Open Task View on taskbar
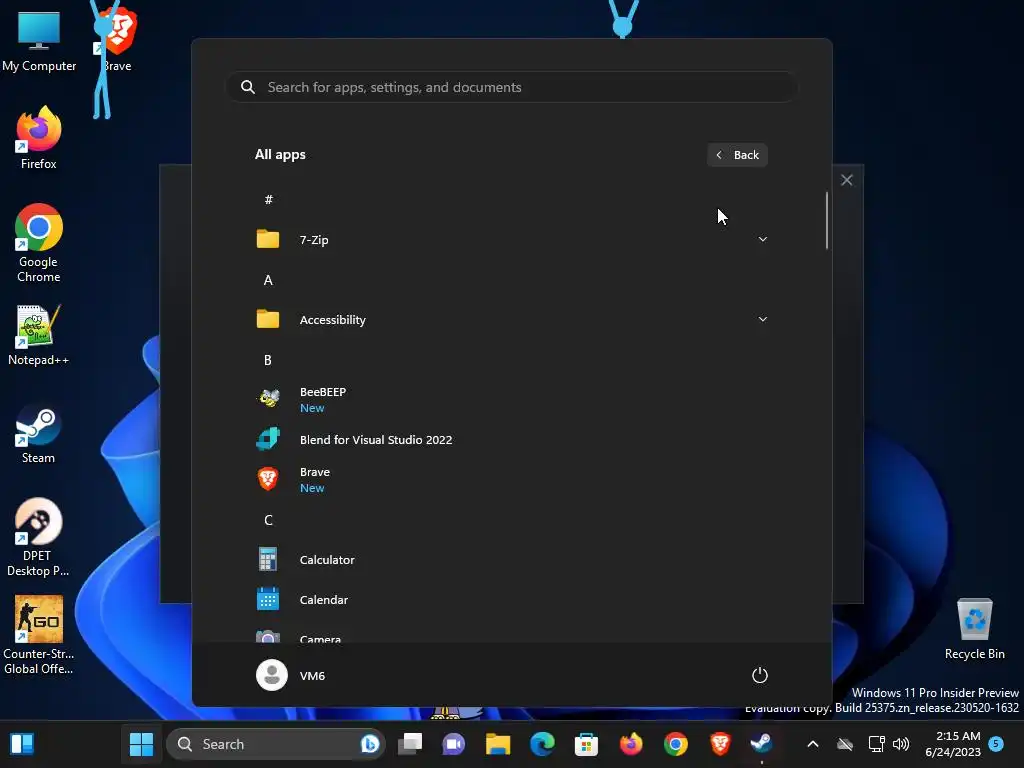The height and width of the screenshot is (768, 1024). coord(410,744)
